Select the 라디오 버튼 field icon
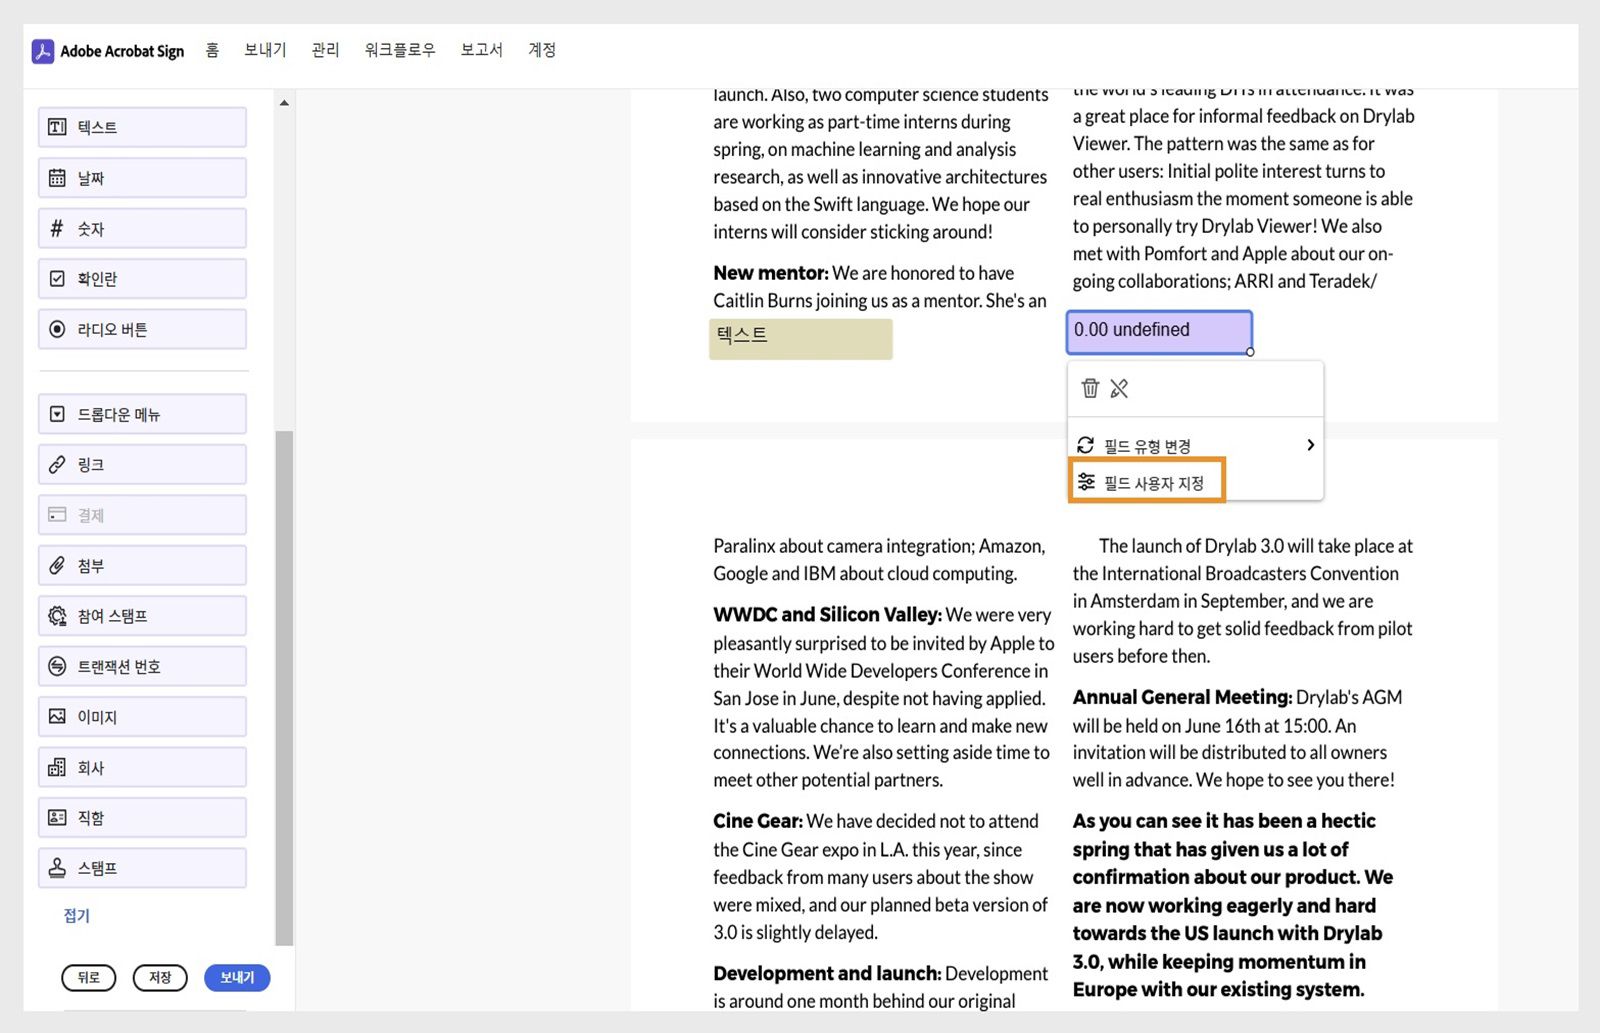This screenshot has height=1033, width=1600. click(57, 329)
